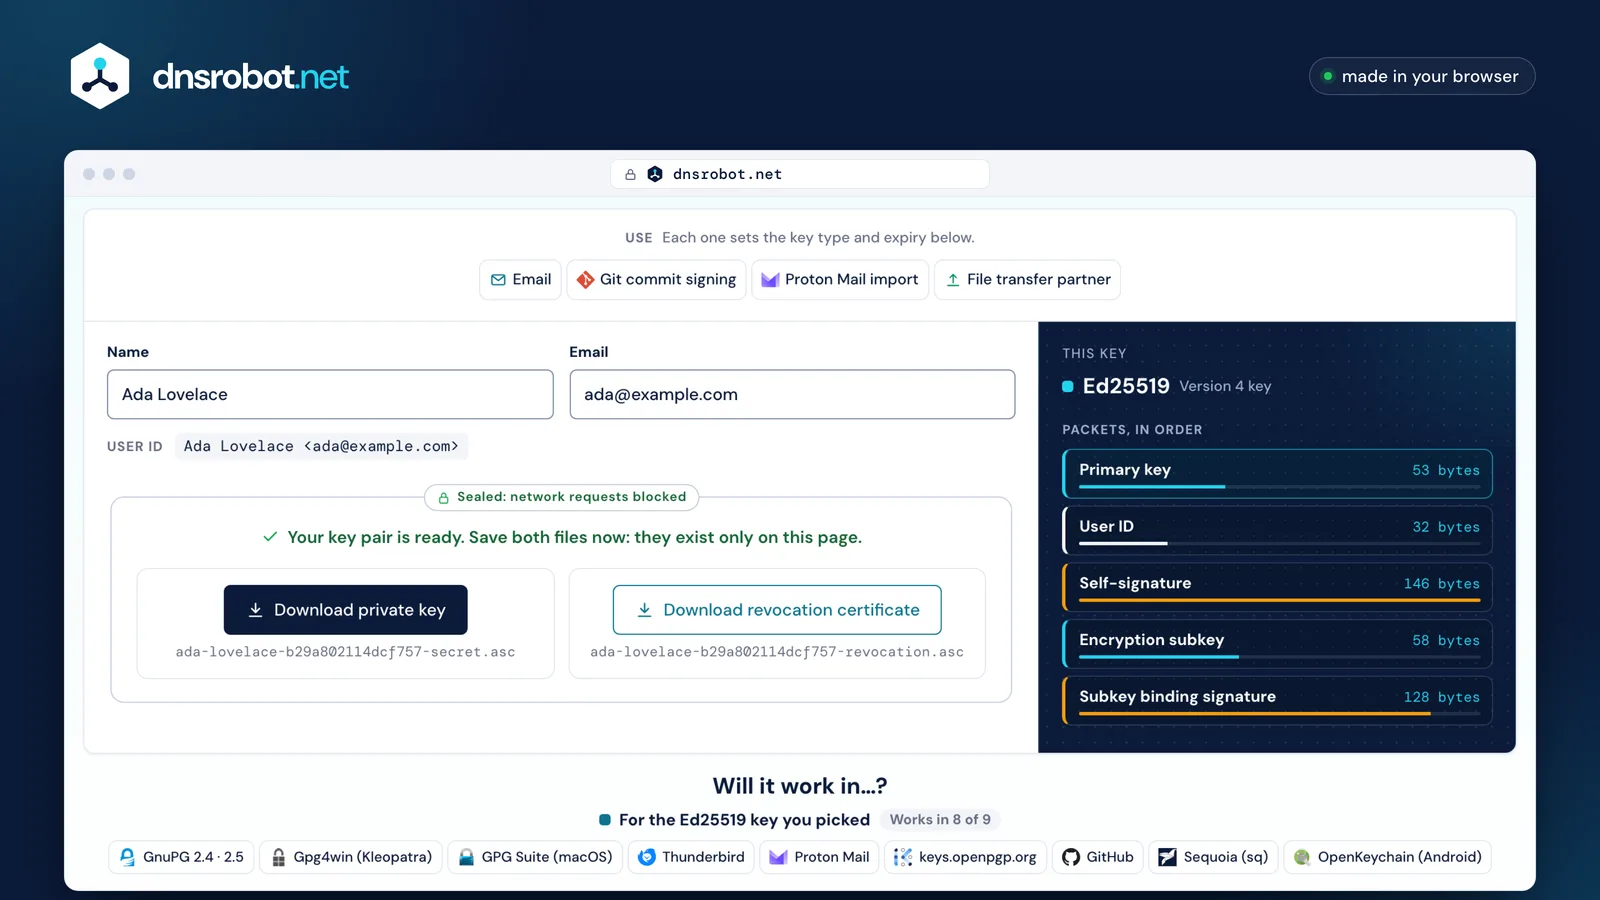Click the dnsrobot hexagon logo icon
The width and height of the screenshot is (1600, 900).
click(100, 76)
